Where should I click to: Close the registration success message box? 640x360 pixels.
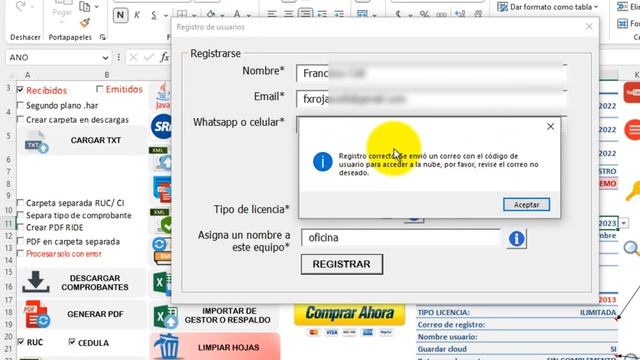550,127
